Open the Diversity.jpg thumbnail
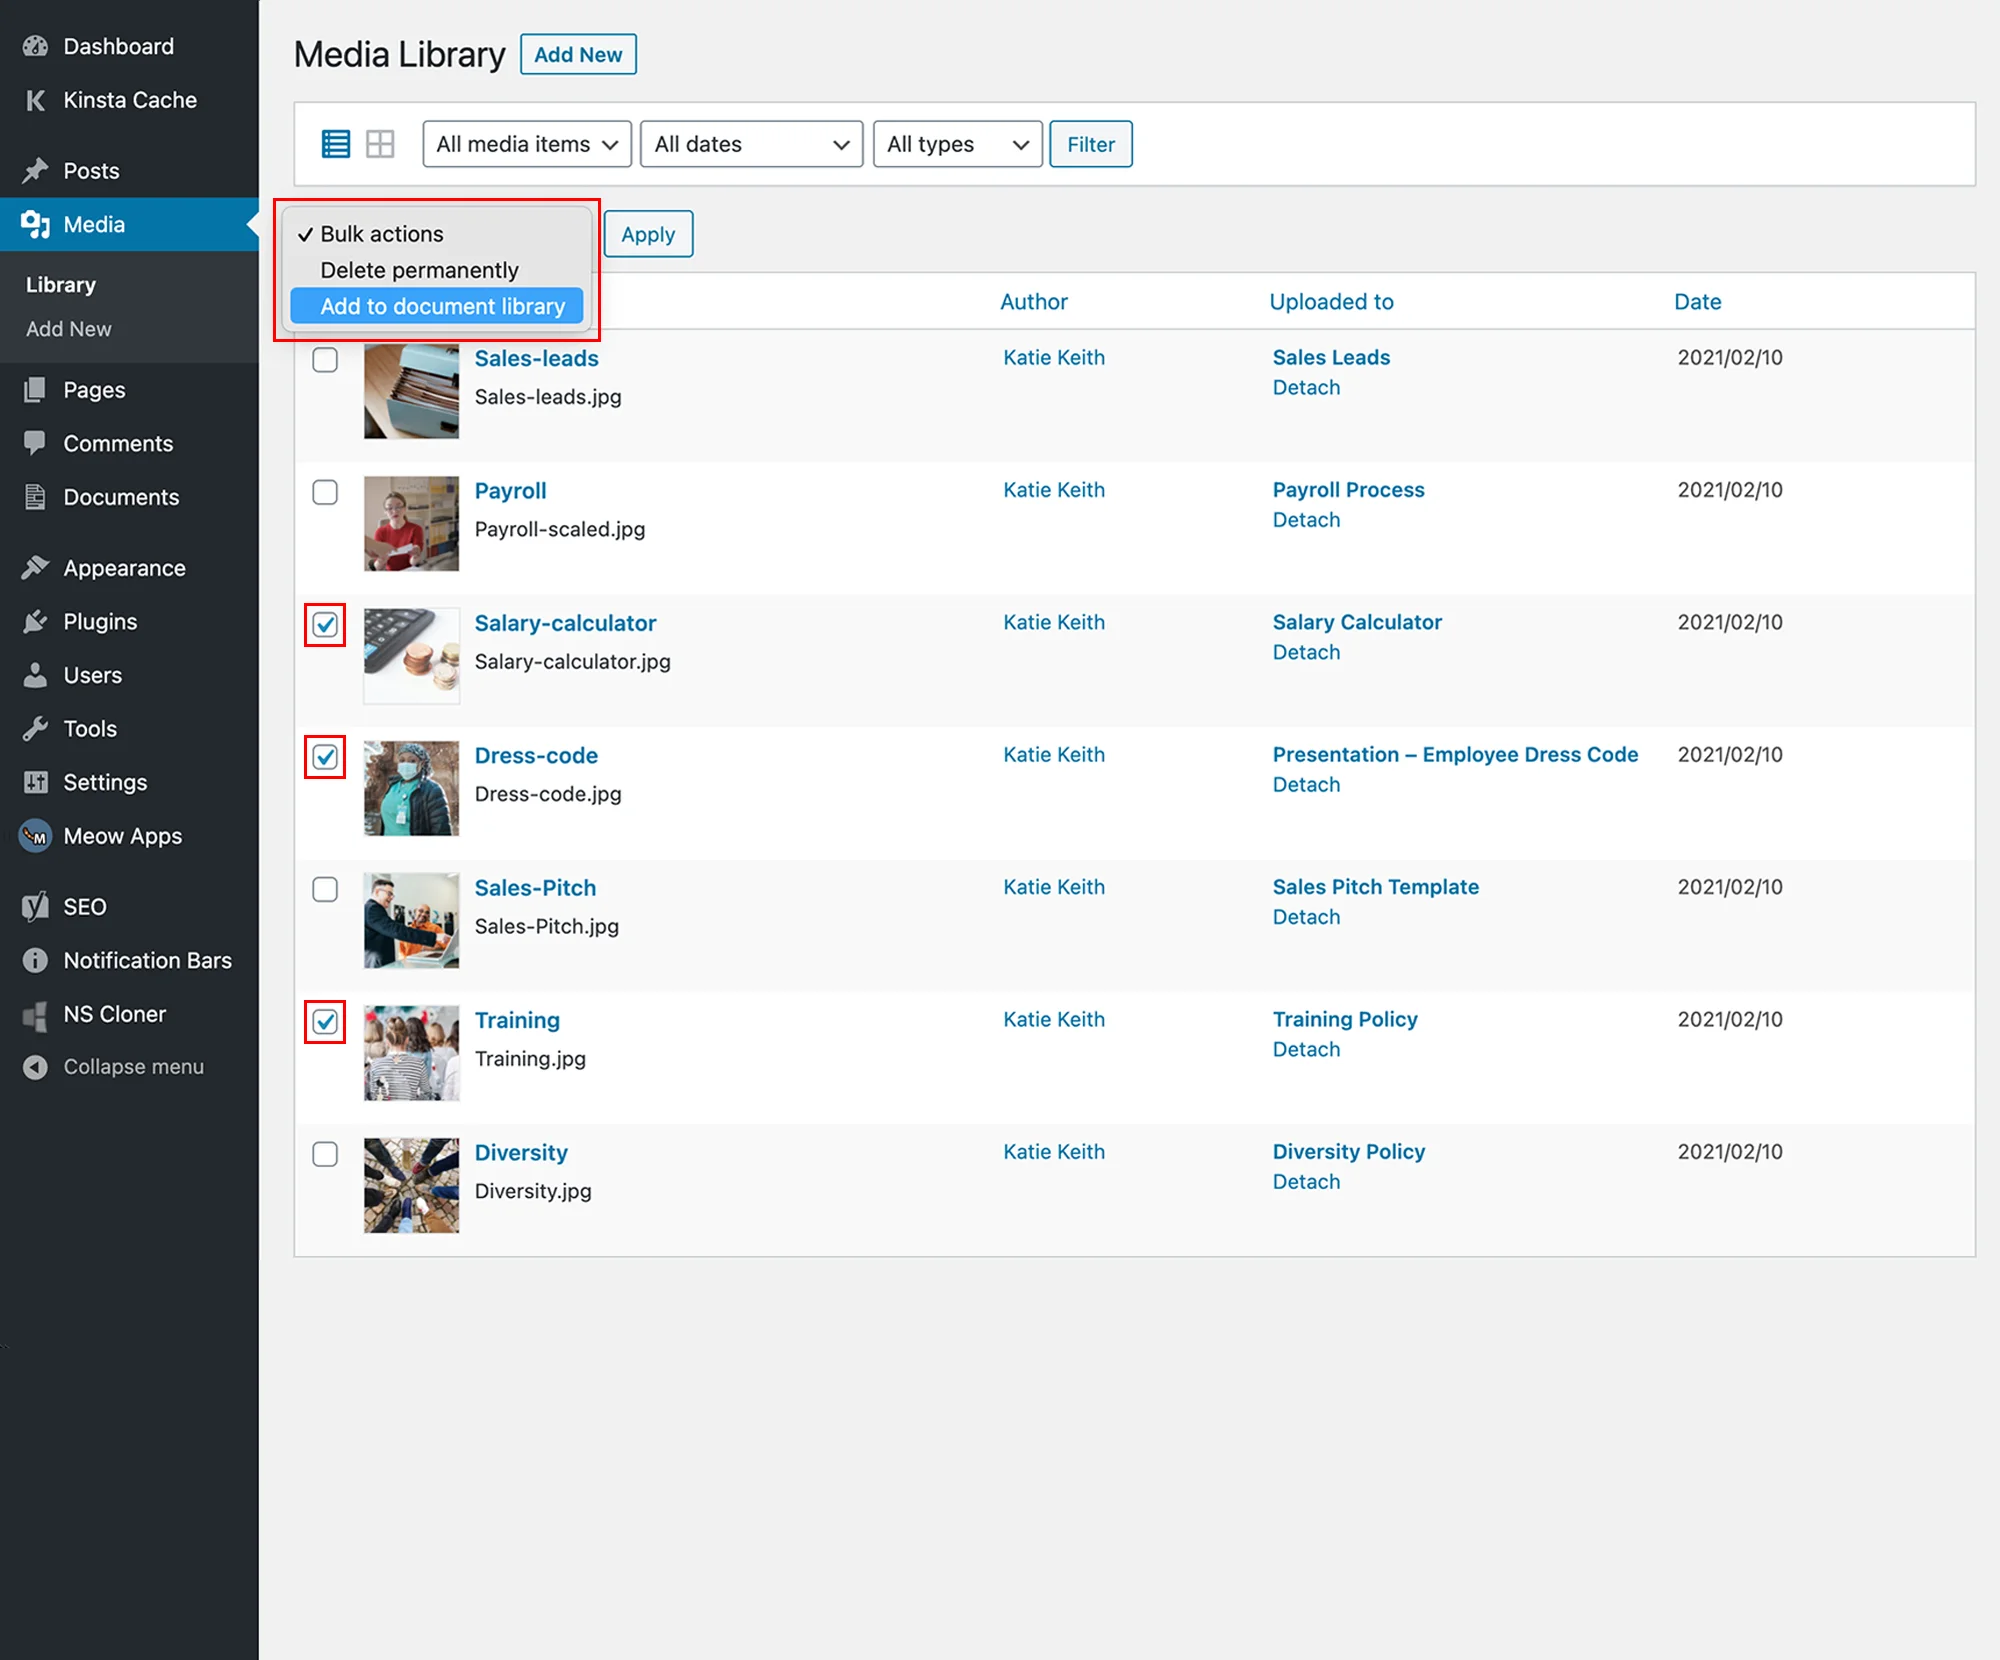This screenshot has height=1660, width=2000. 411,1185
